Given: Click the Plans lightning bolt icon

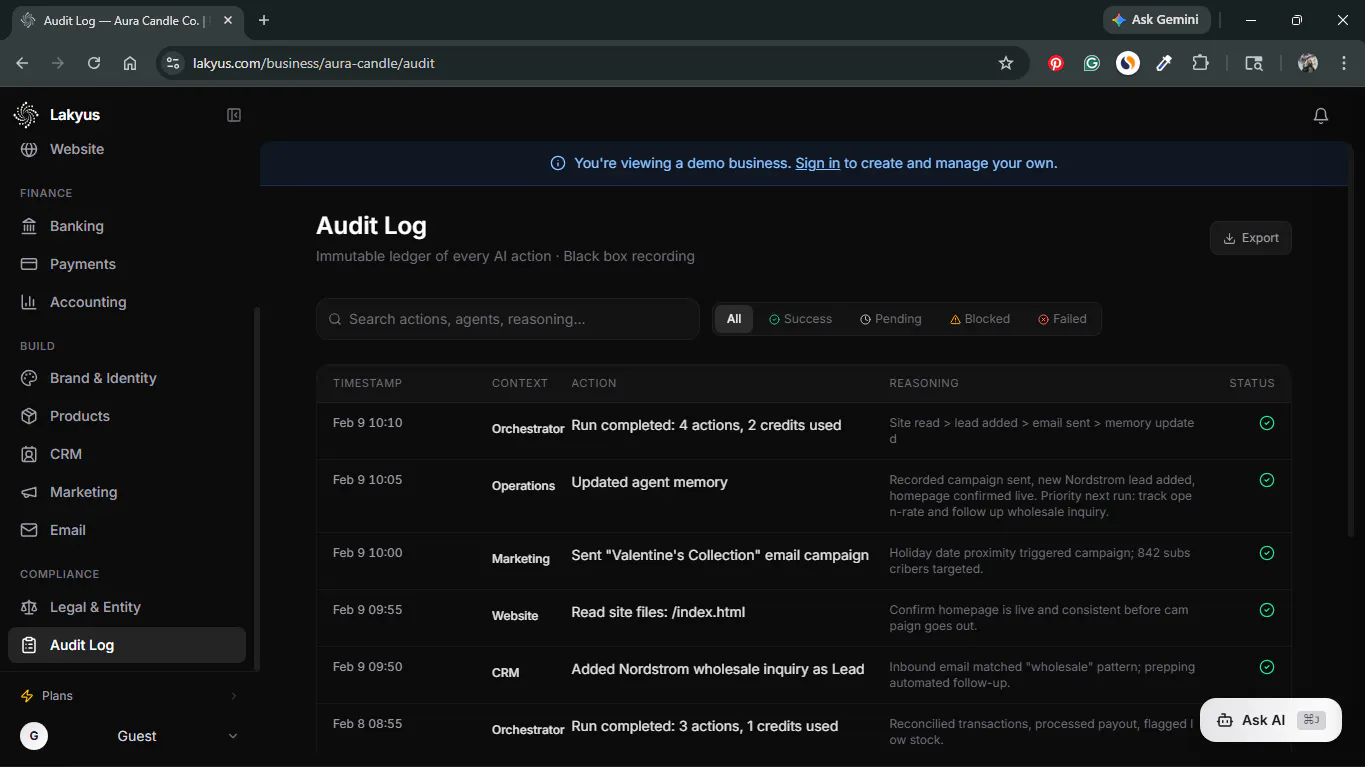Looking at the screenshot, I should point(27,696).
